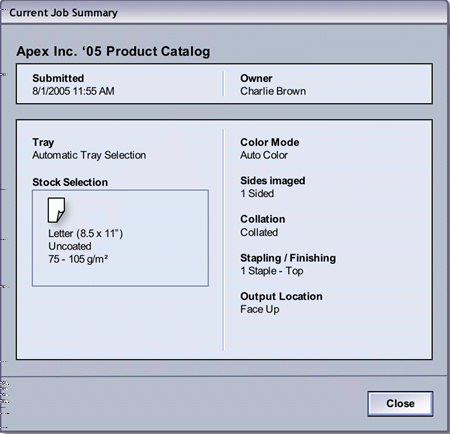Click the Auto Color value
This screenshot has width=450, height=434.
tap(264, 155)
